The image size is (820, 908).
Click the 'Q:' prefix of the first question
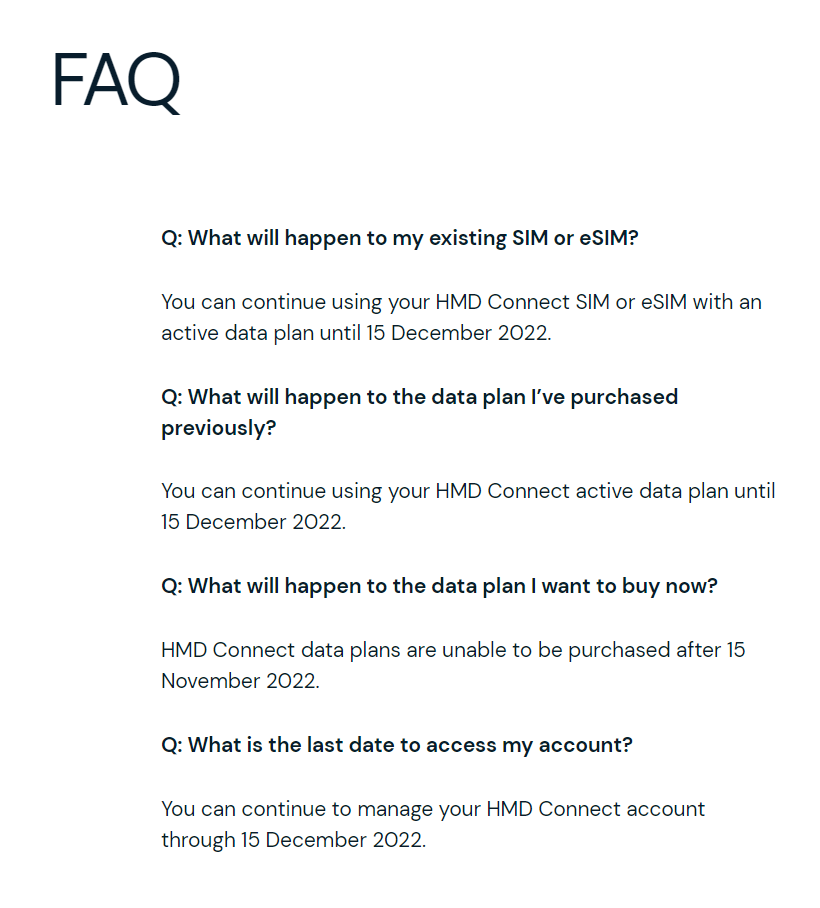coord(172,239)
